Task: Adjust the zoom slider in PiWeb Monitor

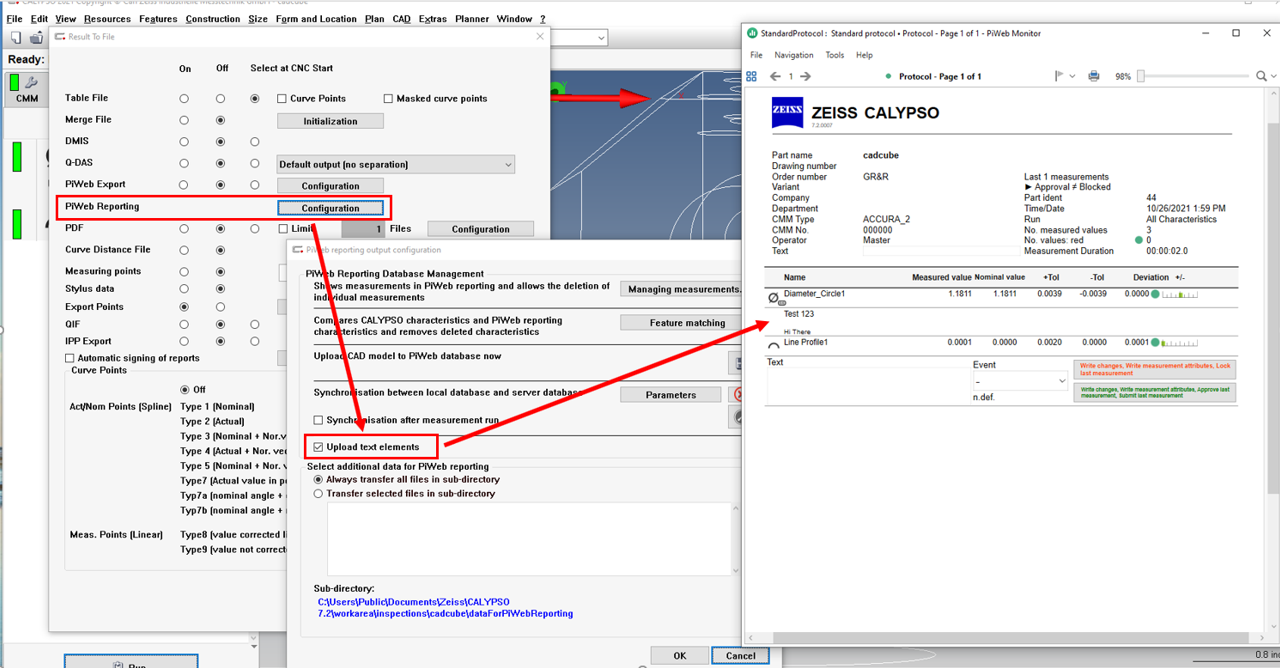Action: click(x=1141, y=76)
